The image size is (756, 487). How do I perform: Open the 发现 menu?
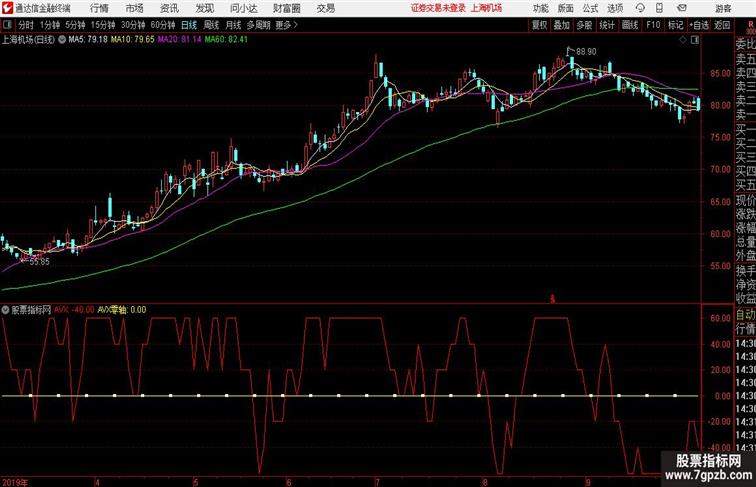[204, 8]
